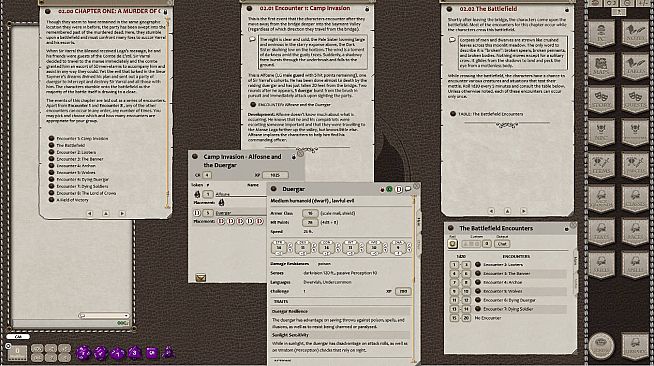Go to previous page in Chapter One window
654x366 pixels.
89,213
